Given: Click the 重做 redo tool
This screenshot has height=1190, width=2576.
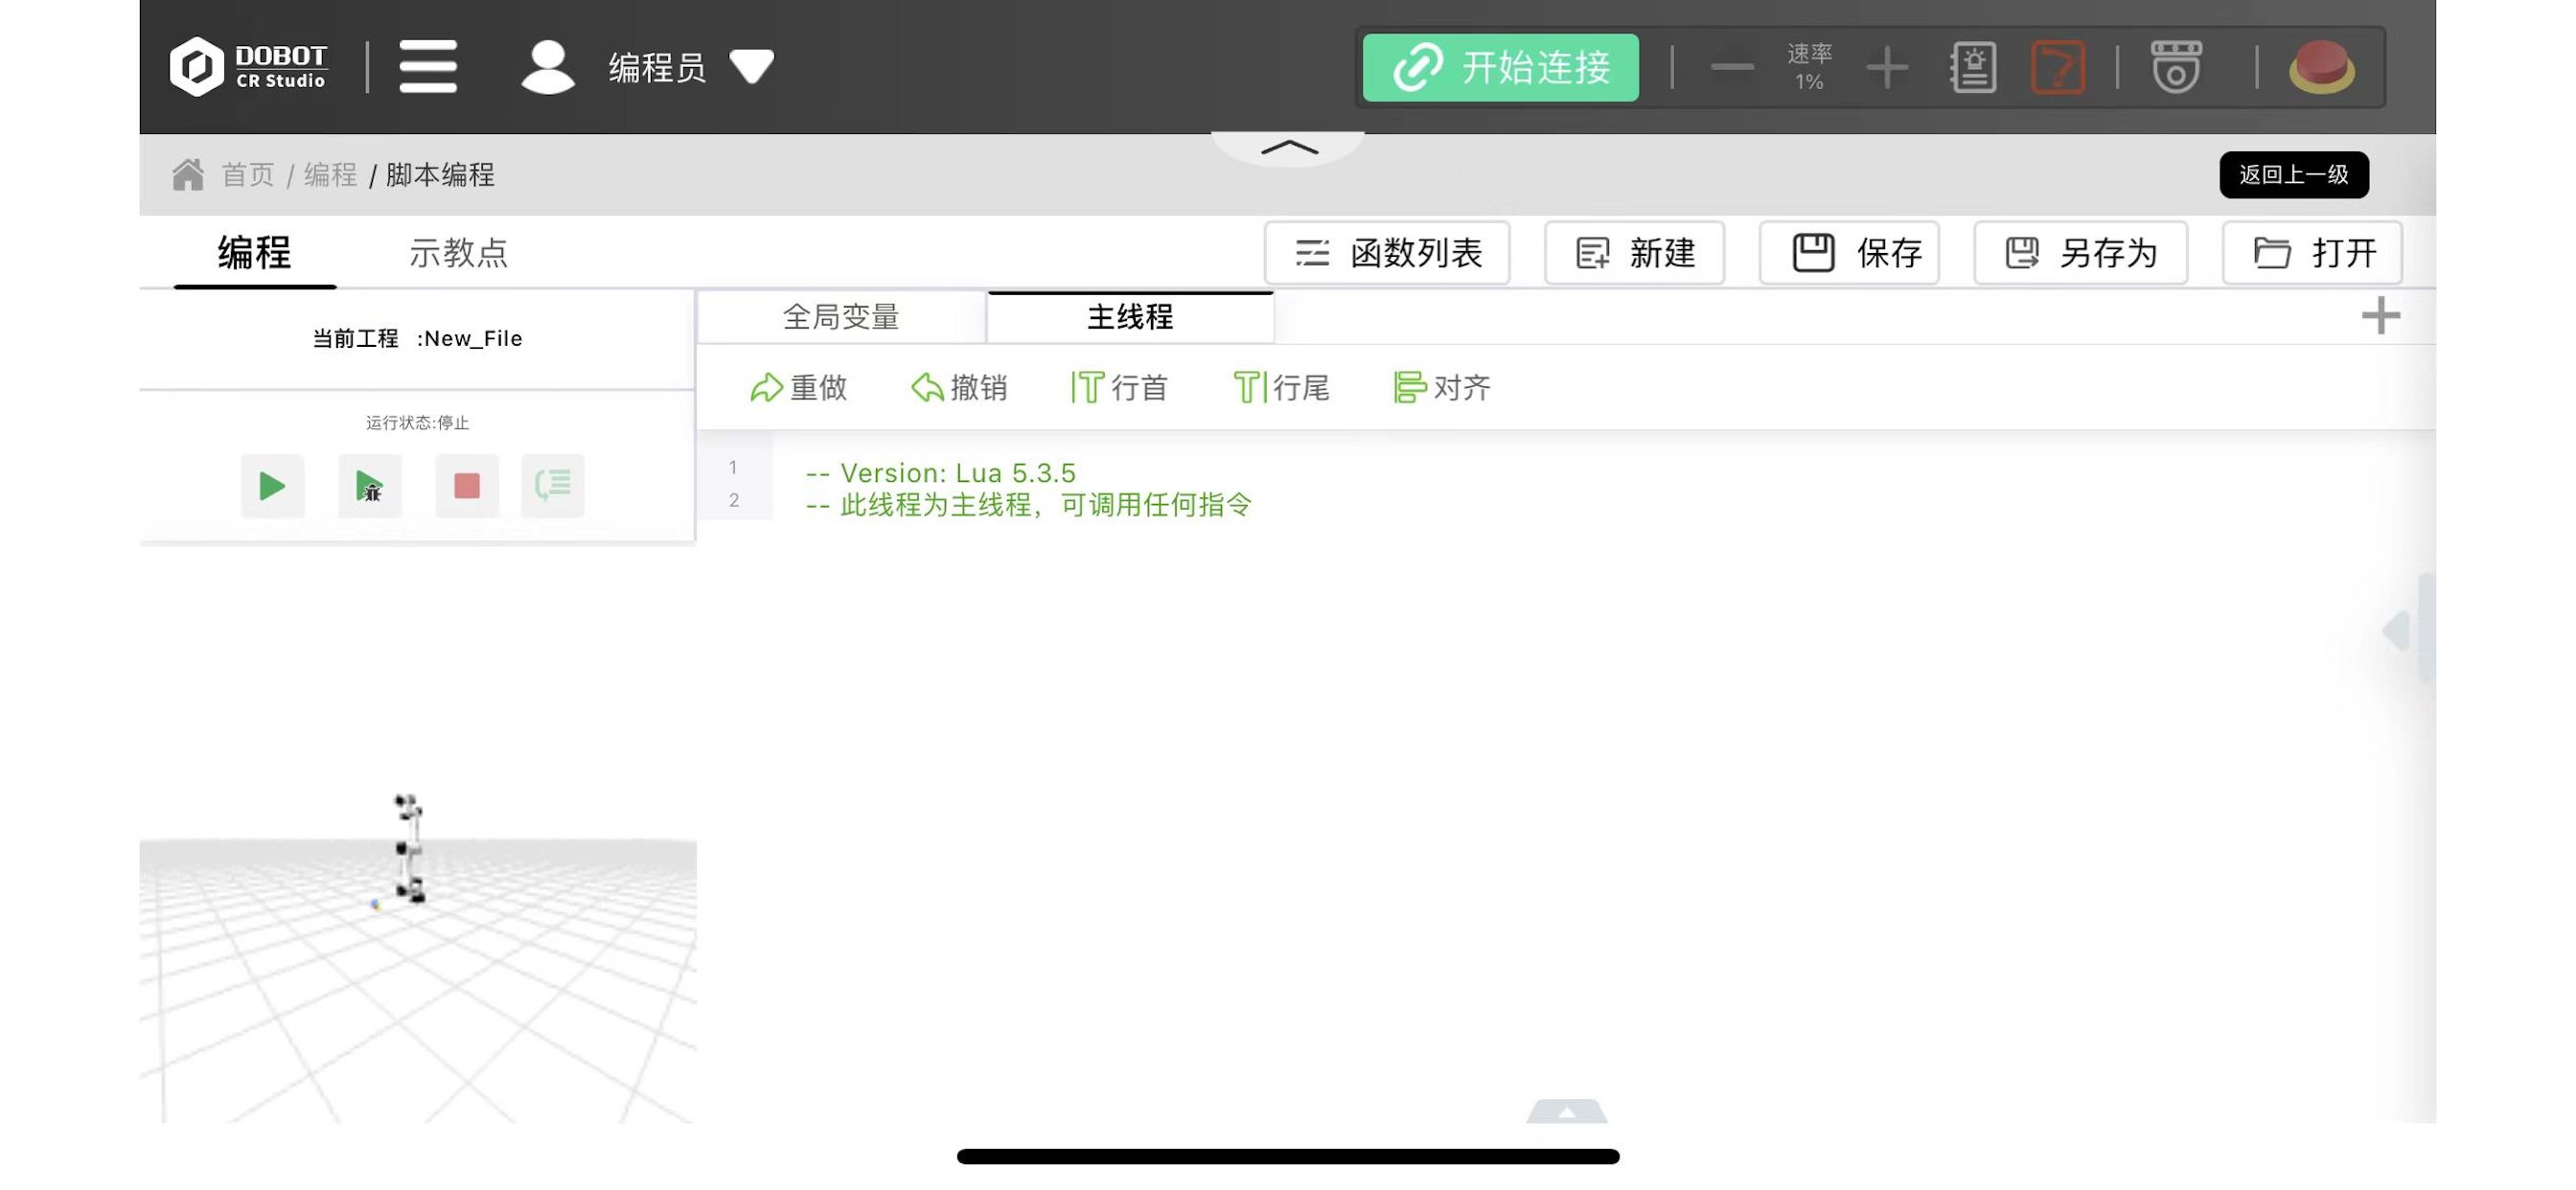Looking at the screenshot, I should [798, 387].
